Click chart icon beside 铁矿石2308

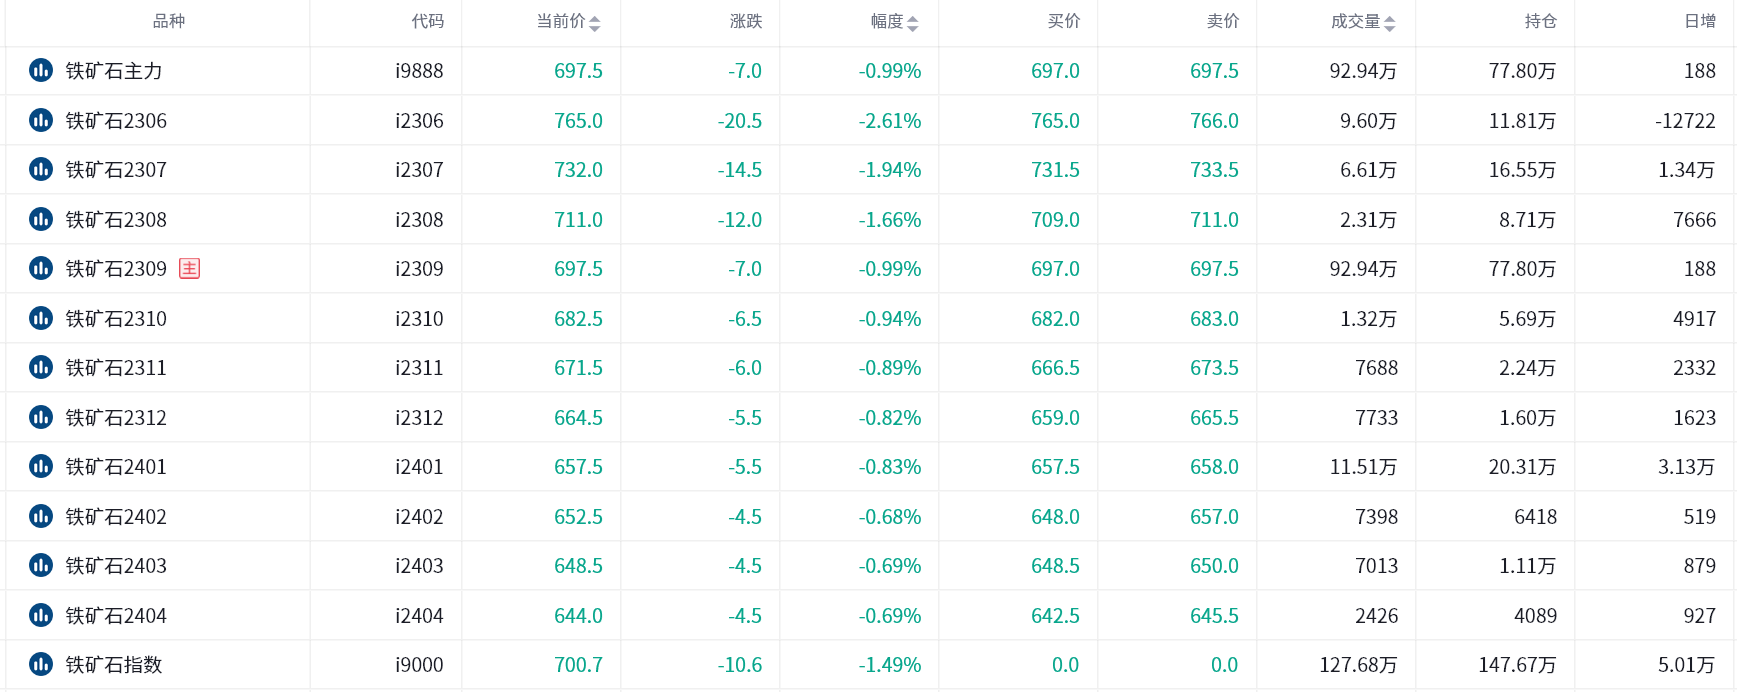click(x=41, y=220)
